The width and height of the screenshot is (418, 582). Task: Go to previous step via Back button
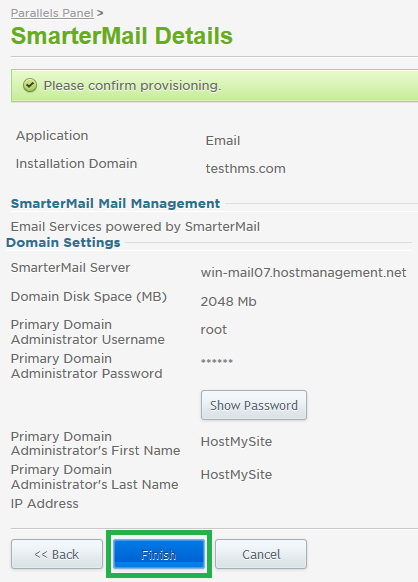point(57,554)
